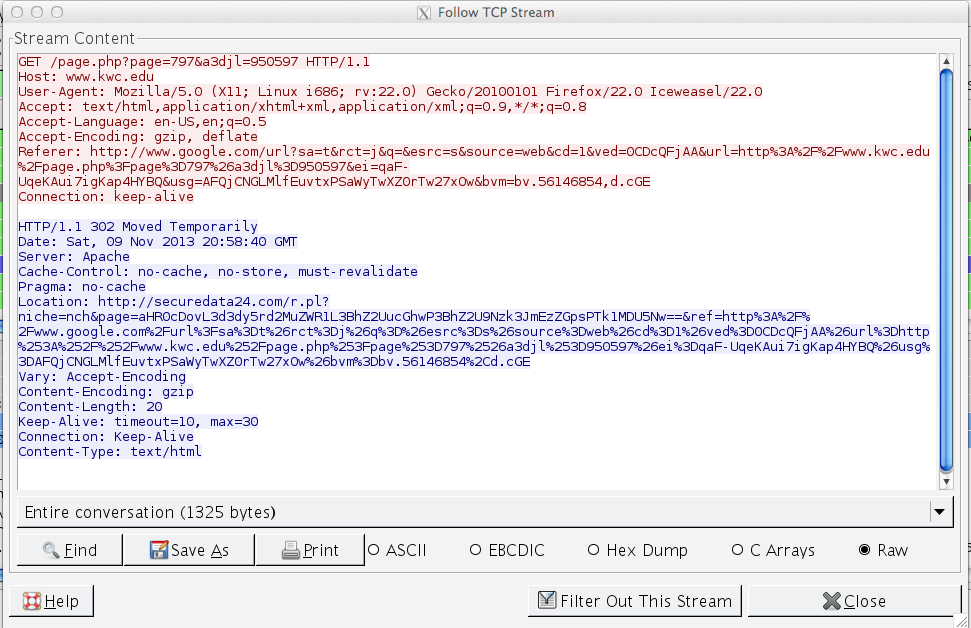
Task: Click the GET /page.php request line
Action: pos(194,62)
